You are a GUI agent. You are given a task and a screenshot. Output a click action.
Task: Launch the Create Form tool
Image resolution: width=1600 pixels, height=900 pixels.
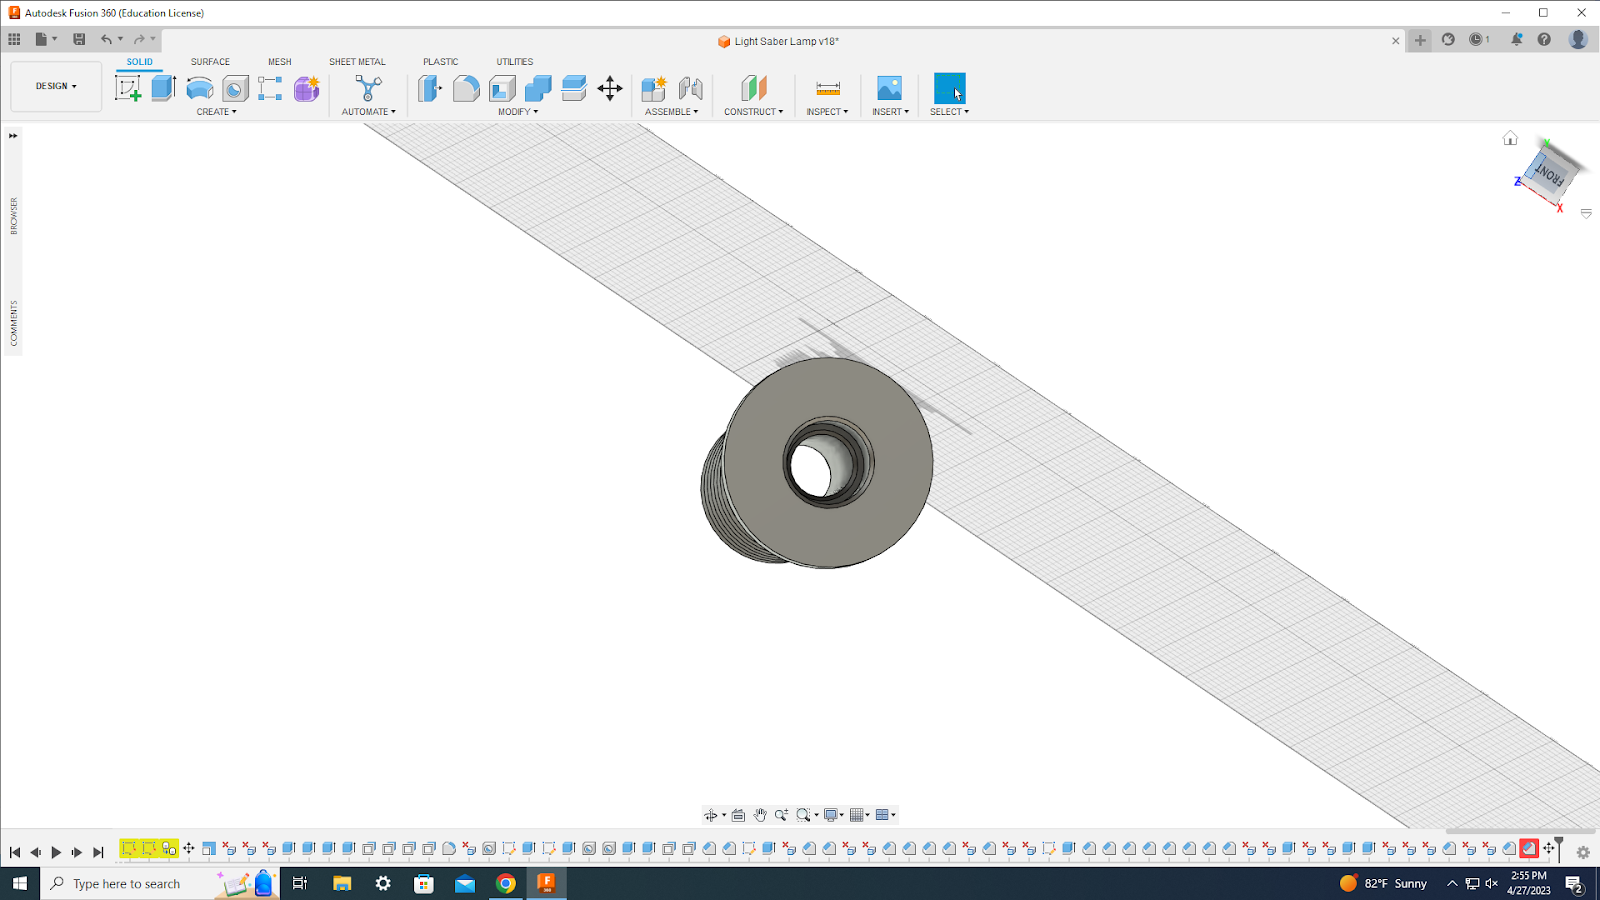pos(305,88)
